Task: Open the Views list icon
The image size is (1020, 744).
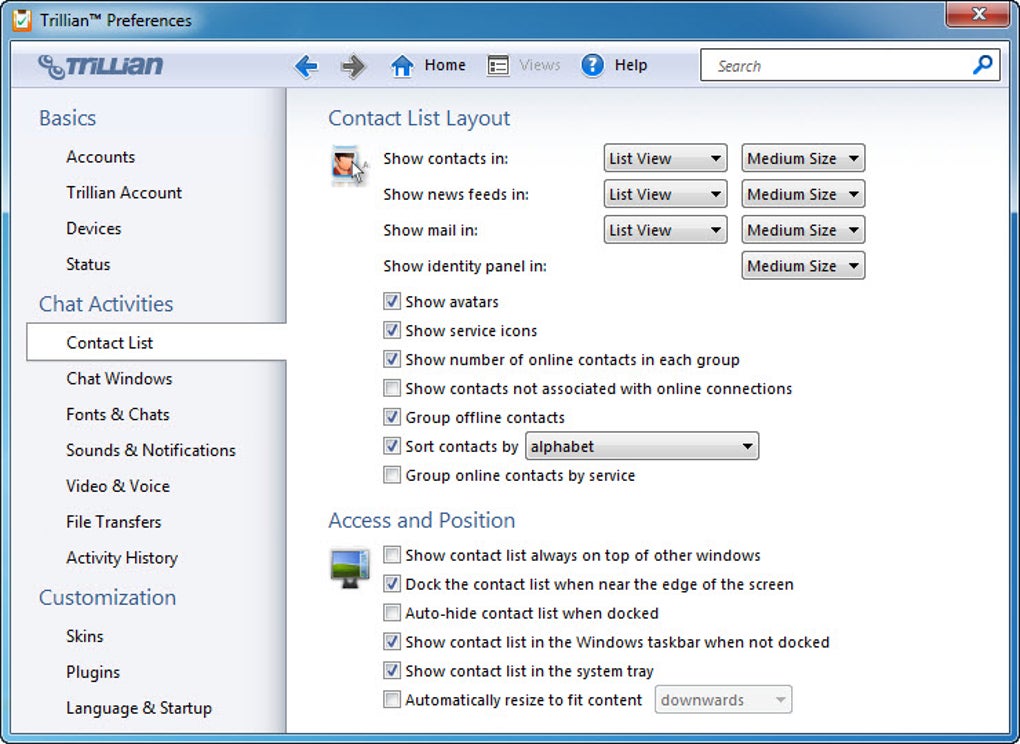Action: coord(498,66)
